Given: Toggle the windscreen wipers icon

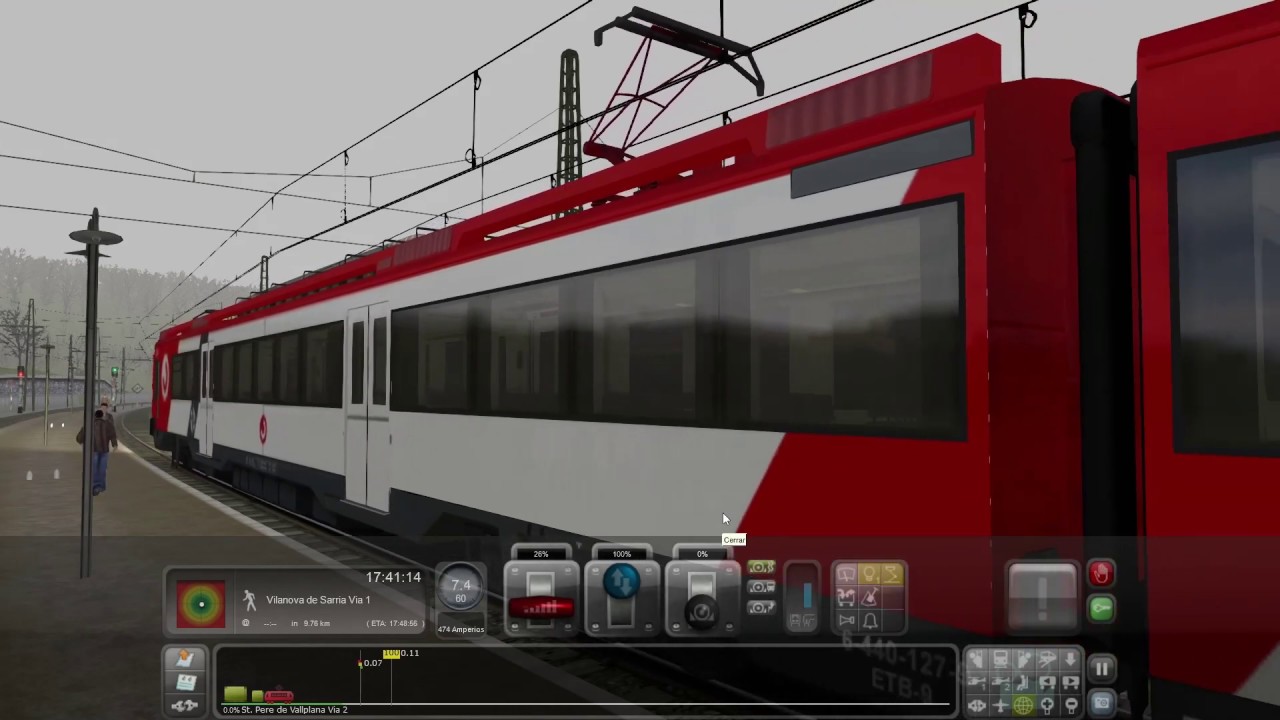Looking at the screenshot, I should [846, 574].
